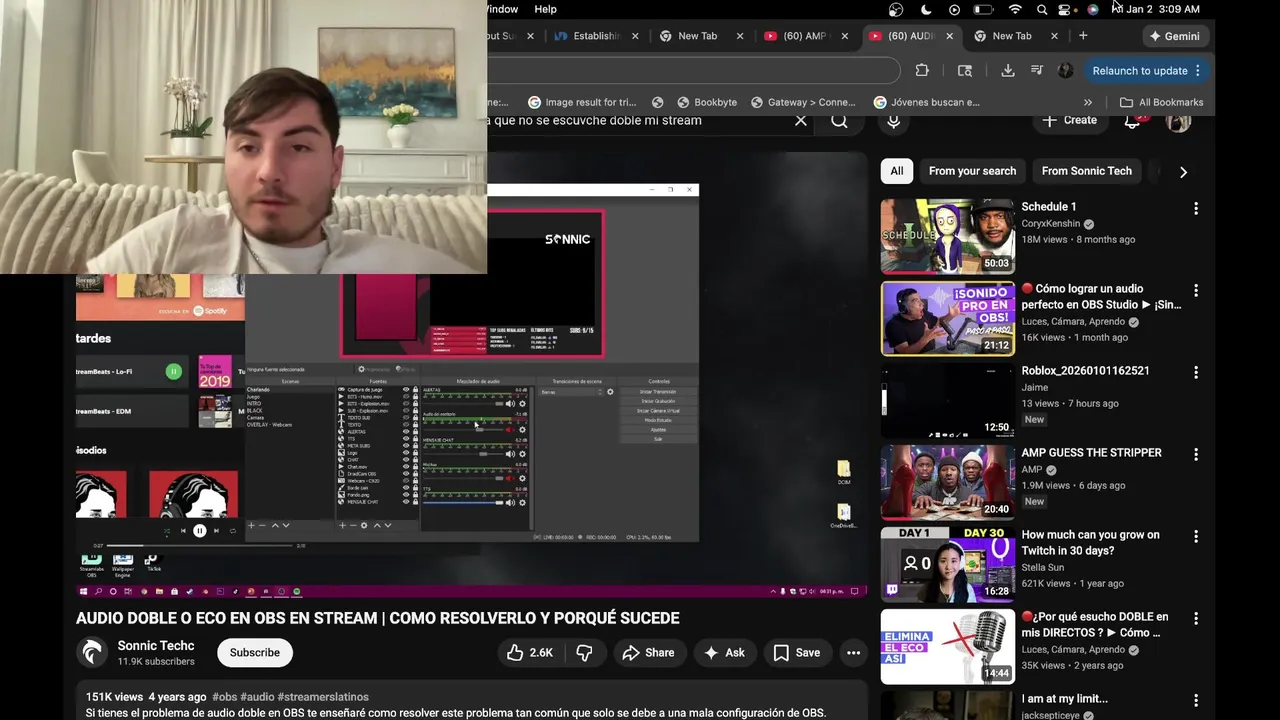The height and width of the screenshot is (720, 1280).
Task: Close the '(60) AMP' tab
Action: 845,36
